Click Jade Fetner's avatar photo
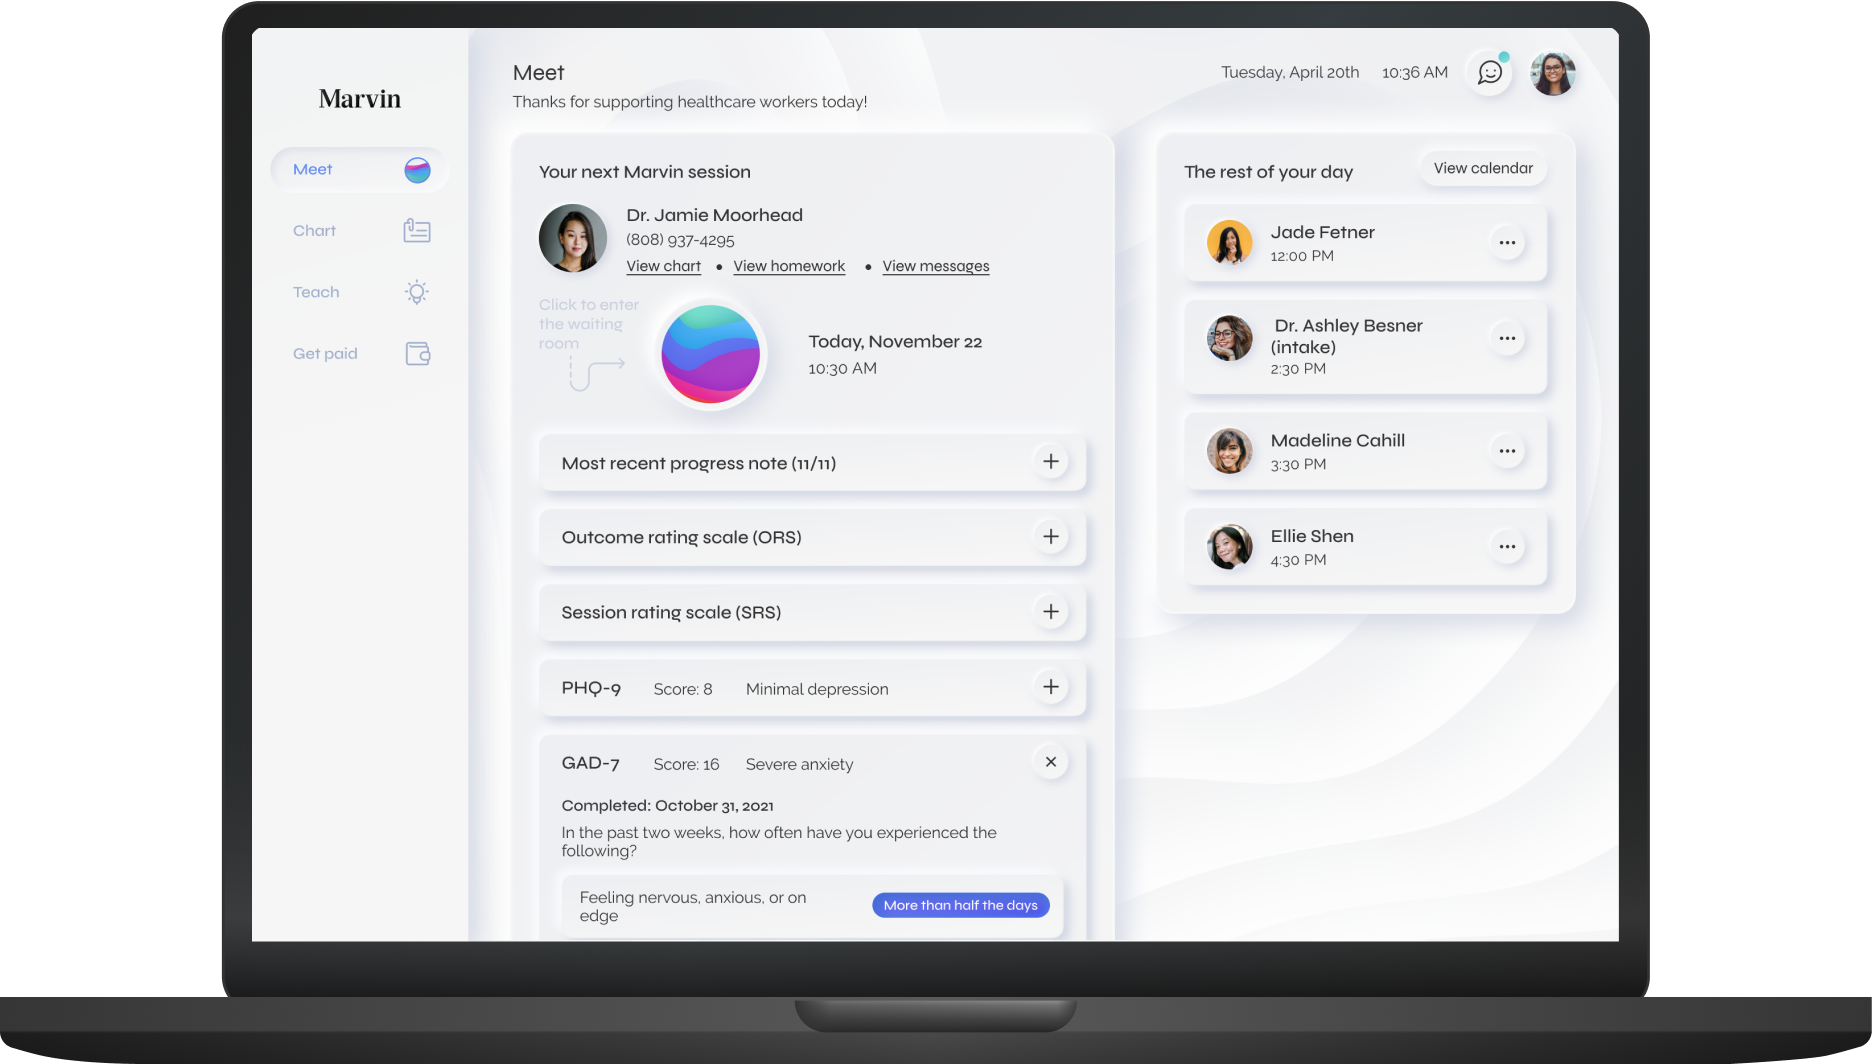Screen dimensions: 1872x1064 (x=1230, y=243)
